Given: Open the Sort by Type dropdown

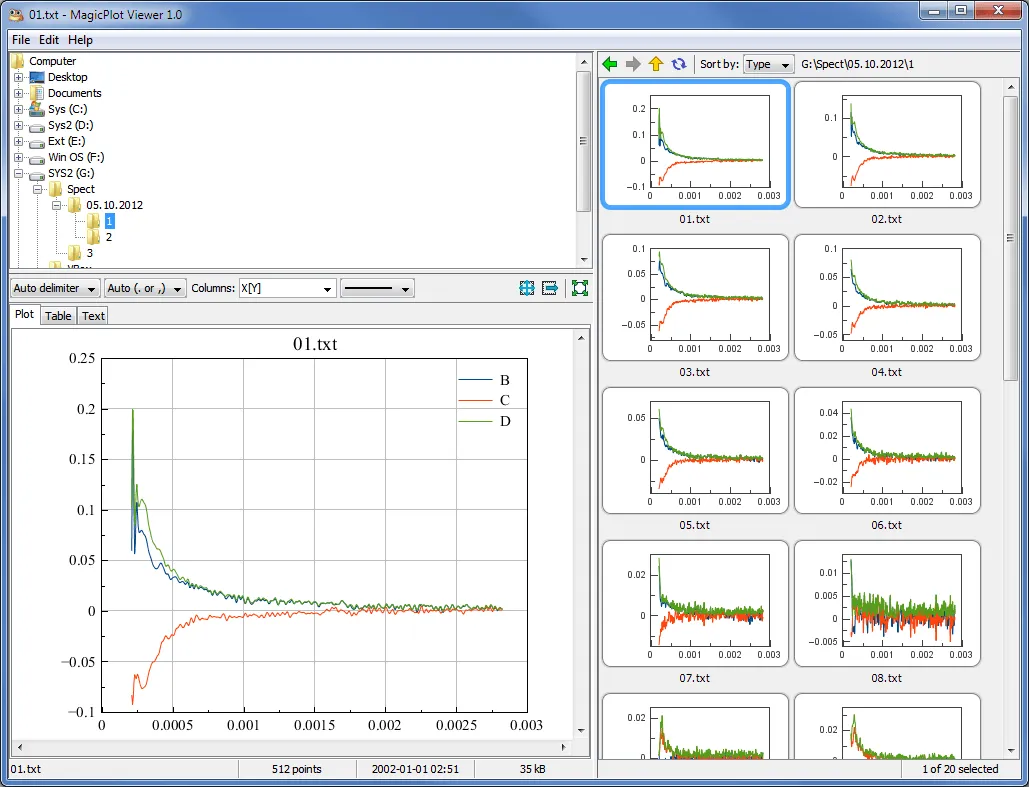Looking at the screenshot, I should point(768,63).
